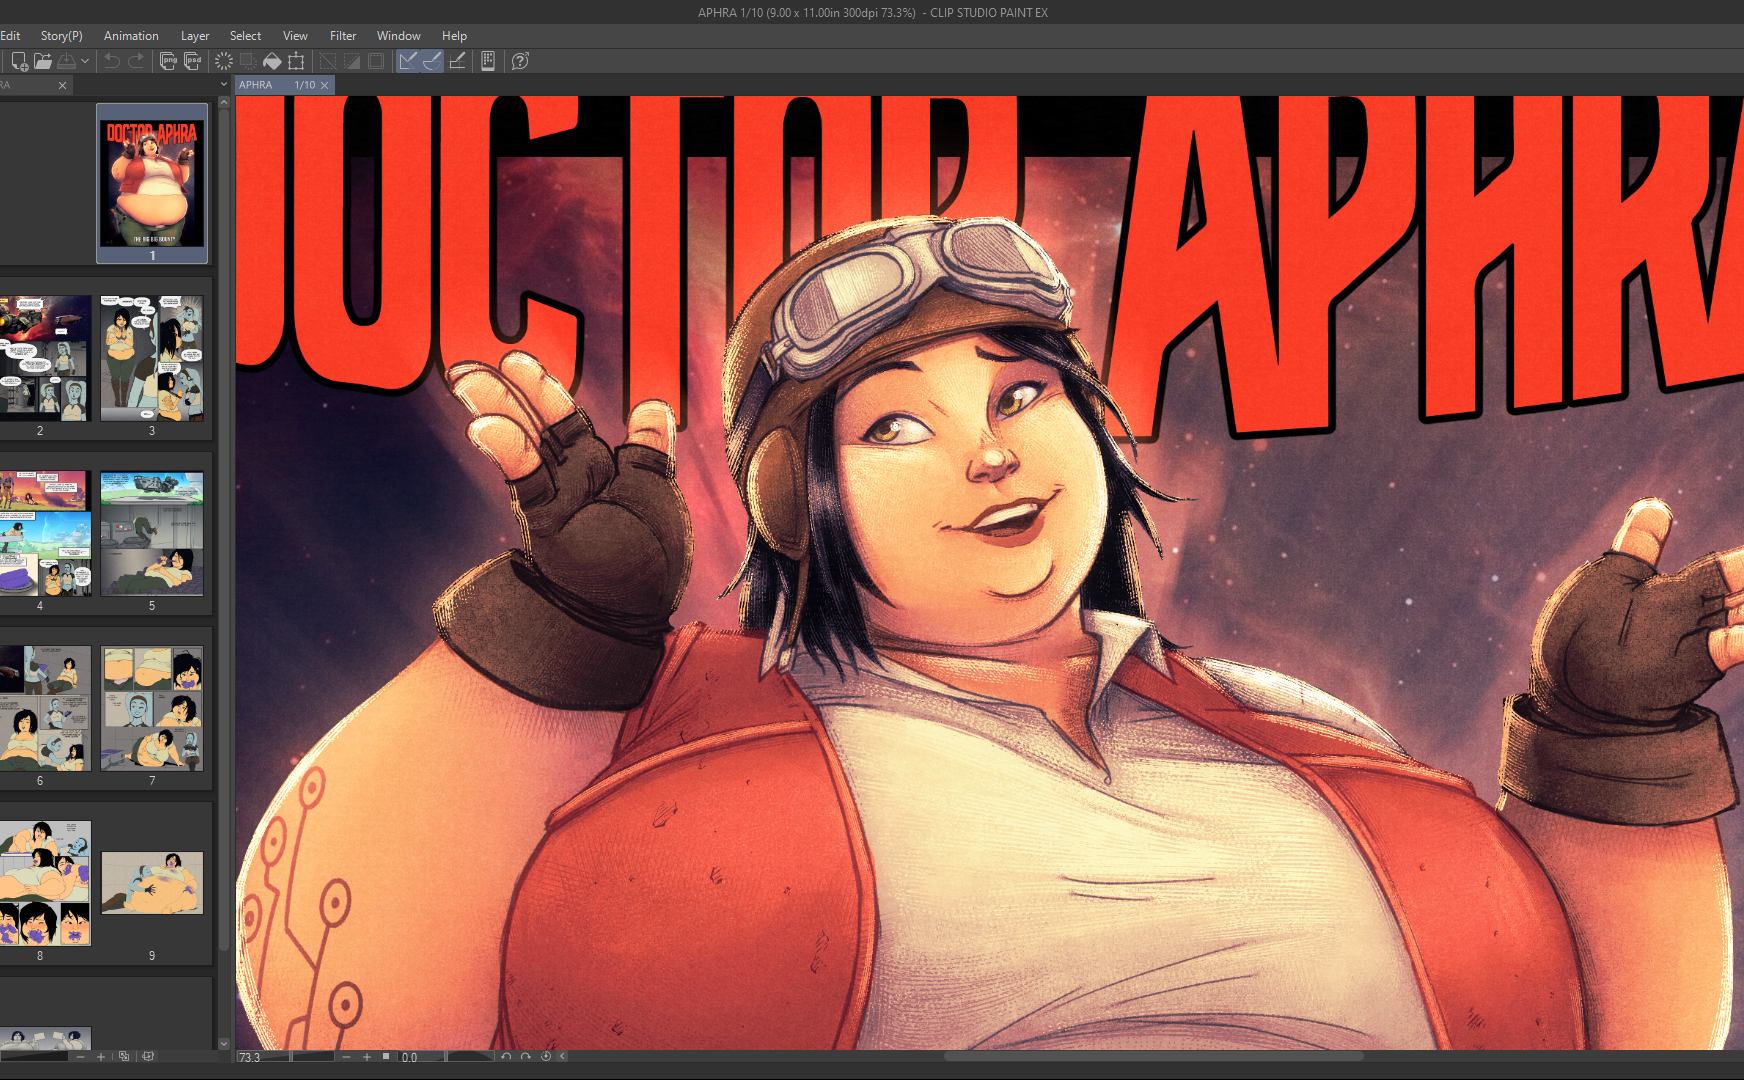The width and height of the screenshot is (1744, 1080).
Task: Select page 9 thumbnail
Action: [x=152, y=883]
